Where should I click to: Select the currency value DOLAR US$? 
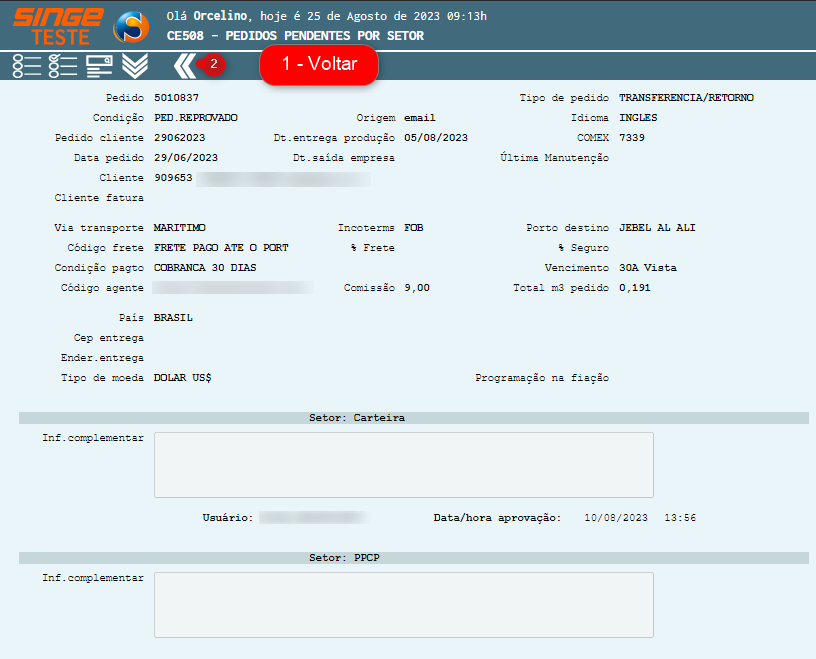[183, 378]
